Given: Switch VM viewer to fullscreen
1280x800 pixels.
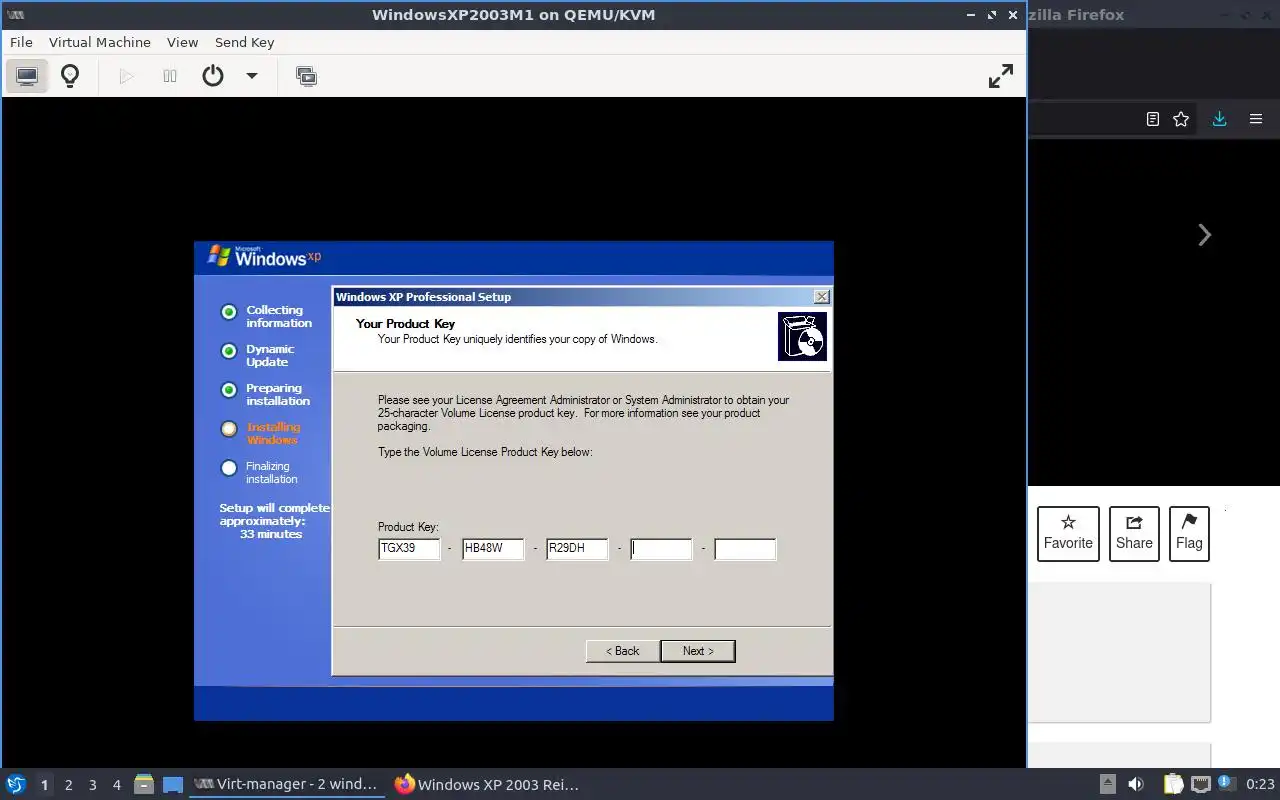Looking at the screenshot, I should [x=1001, y=76].
